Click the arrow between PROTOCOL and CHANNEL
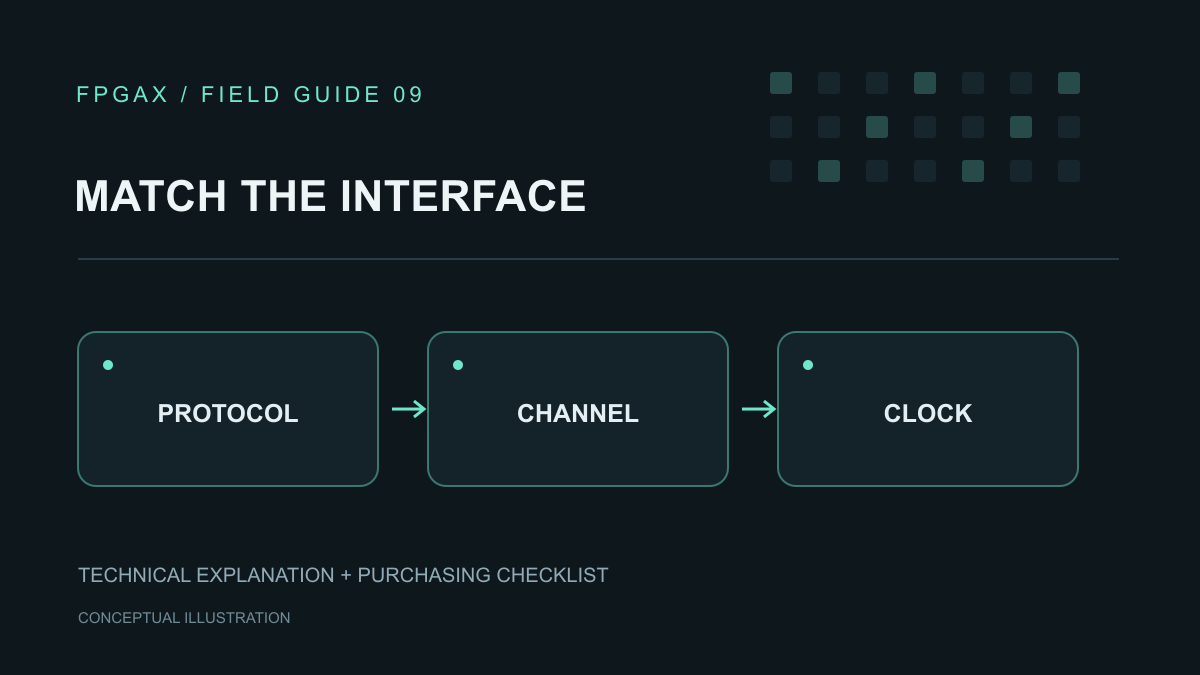 tap(409, 409)
